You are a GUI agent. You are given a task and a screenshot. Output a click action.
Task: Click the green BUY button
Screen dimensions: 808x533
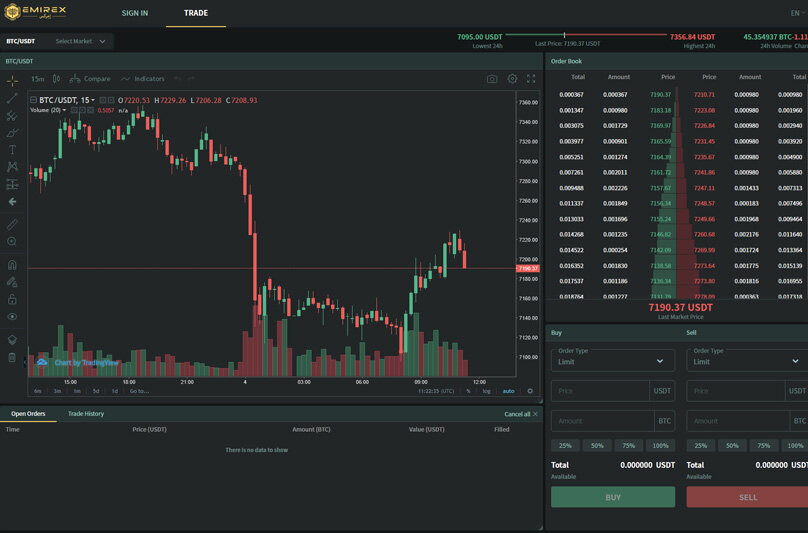(613, 497)
